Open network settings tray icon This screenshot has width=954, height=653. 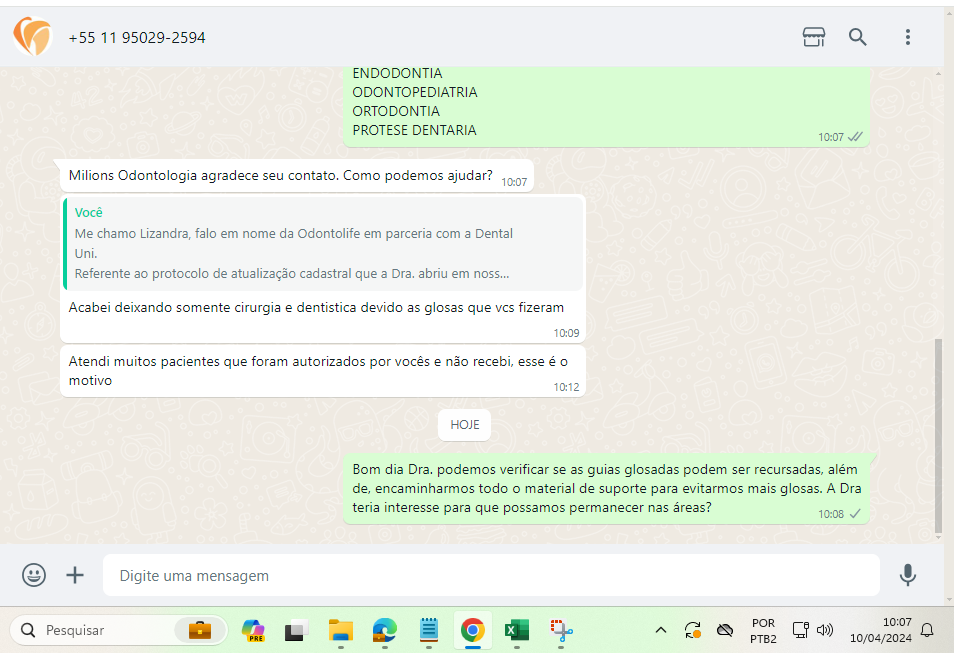point(800,630)
